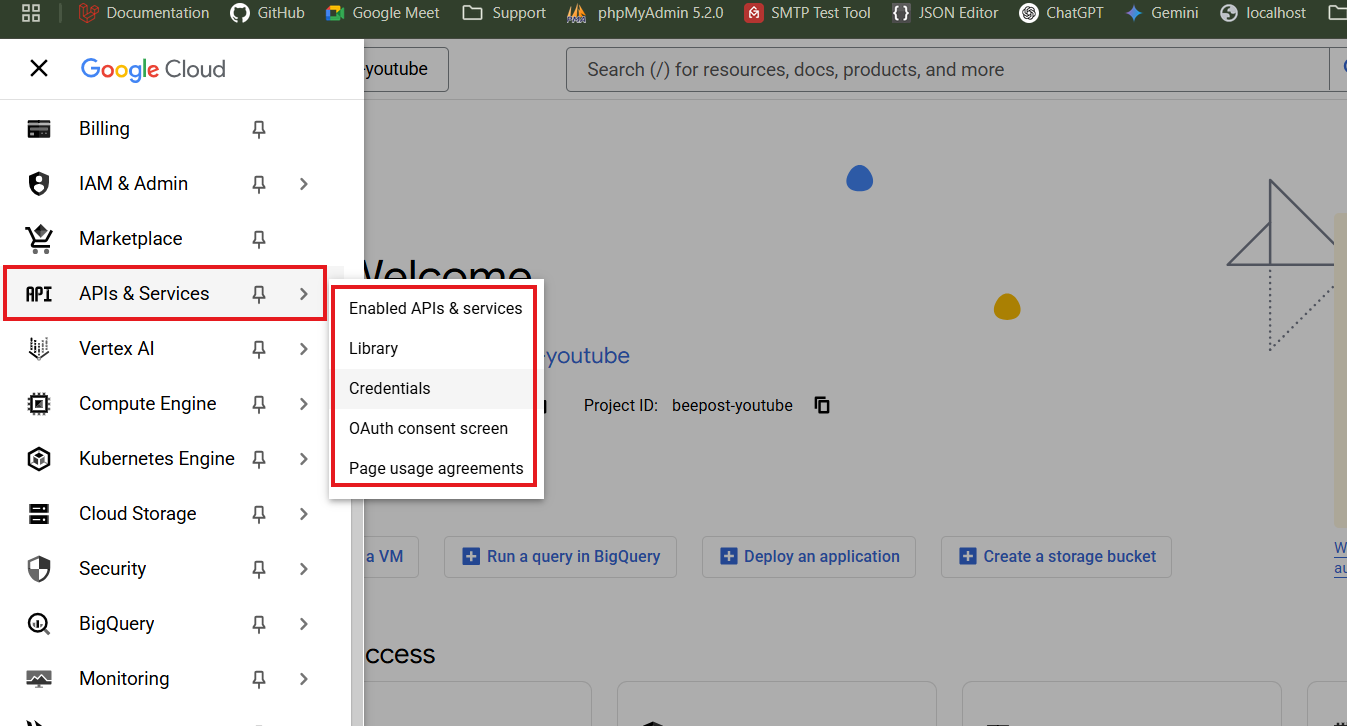This screenshot has width=1347, height=726.
Task: Pin Monitoring to the menu
Action: 259,679
